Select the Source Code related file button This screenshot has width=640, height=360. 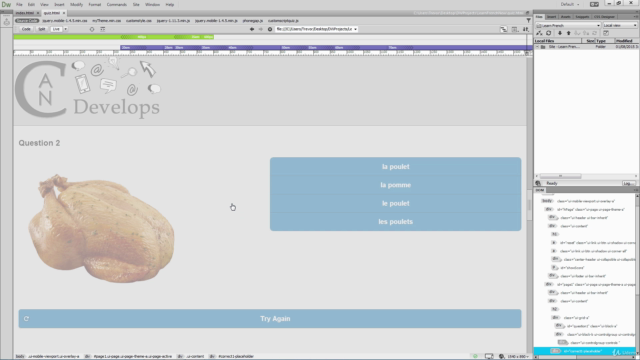point(27,20)
